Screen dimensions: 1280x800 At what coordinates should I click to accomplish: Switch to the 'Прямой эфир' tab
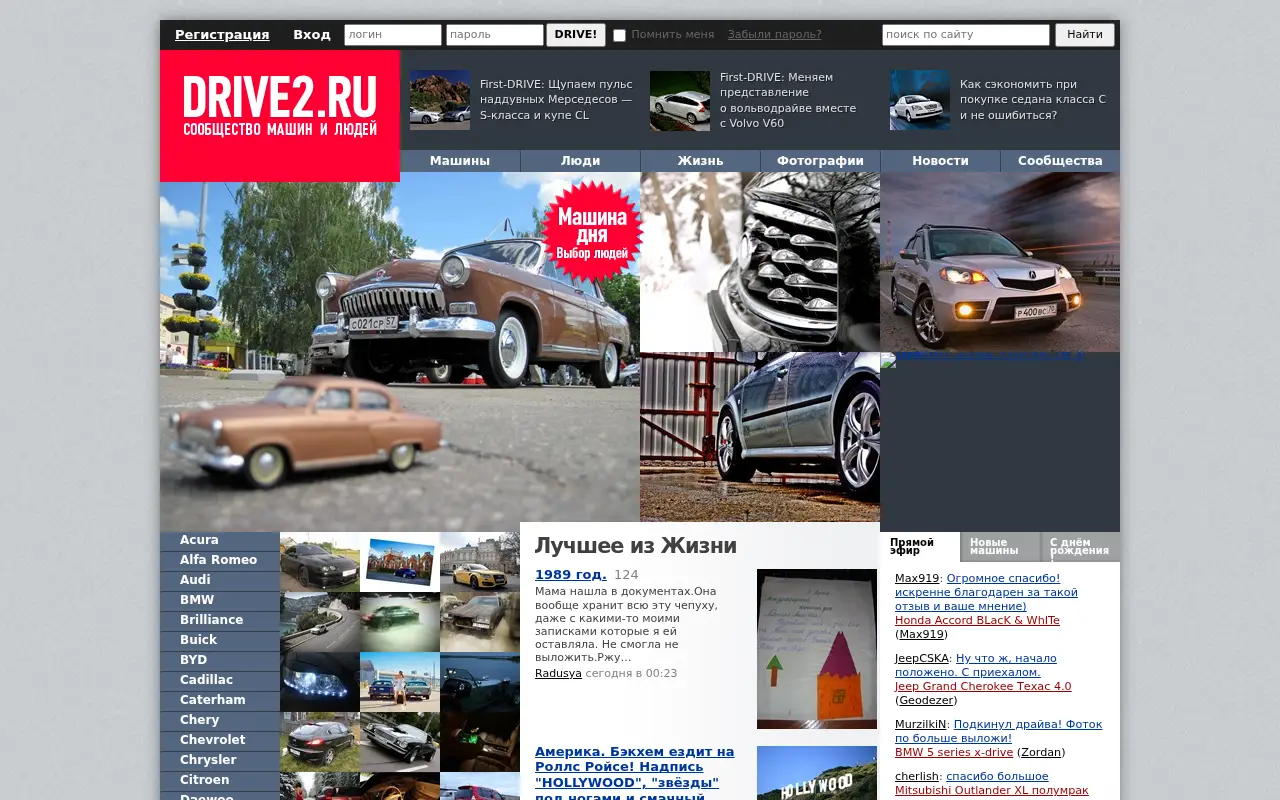[x=920, y=547]
